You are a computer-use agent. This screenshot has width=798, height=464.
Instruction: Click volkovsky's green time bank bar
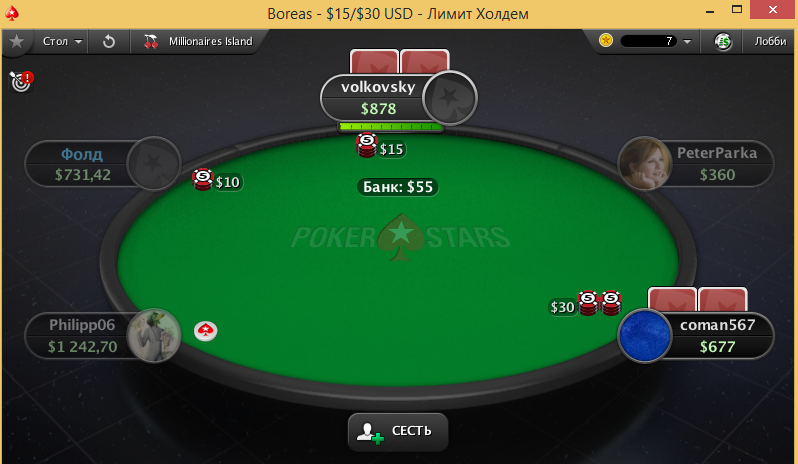(390, 127)
